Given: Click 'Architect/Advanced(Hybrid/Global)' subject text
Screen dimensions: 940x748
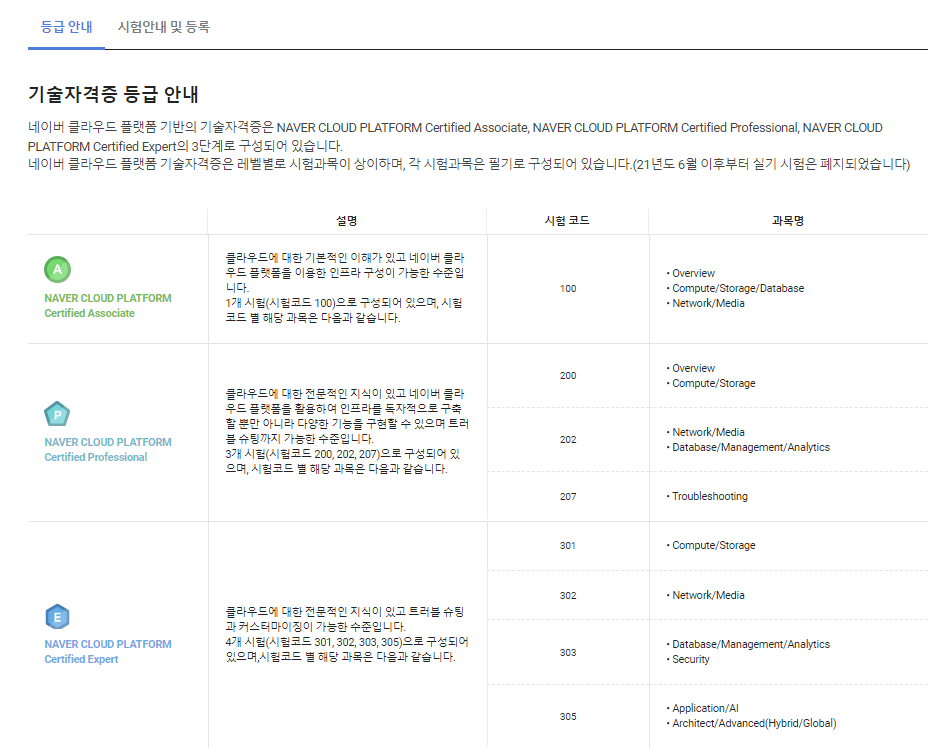Looking at the screenshot, I should click(x=754, y=723).
